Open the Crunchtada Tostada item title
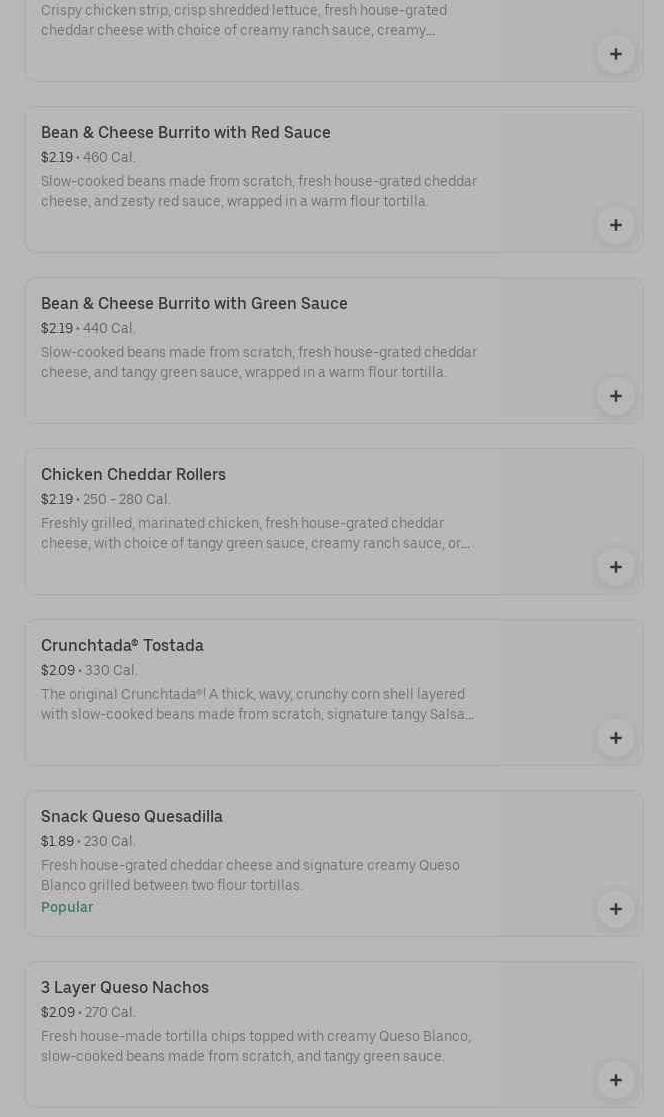This screenshot has width=664, height=1117. point(122,646)
